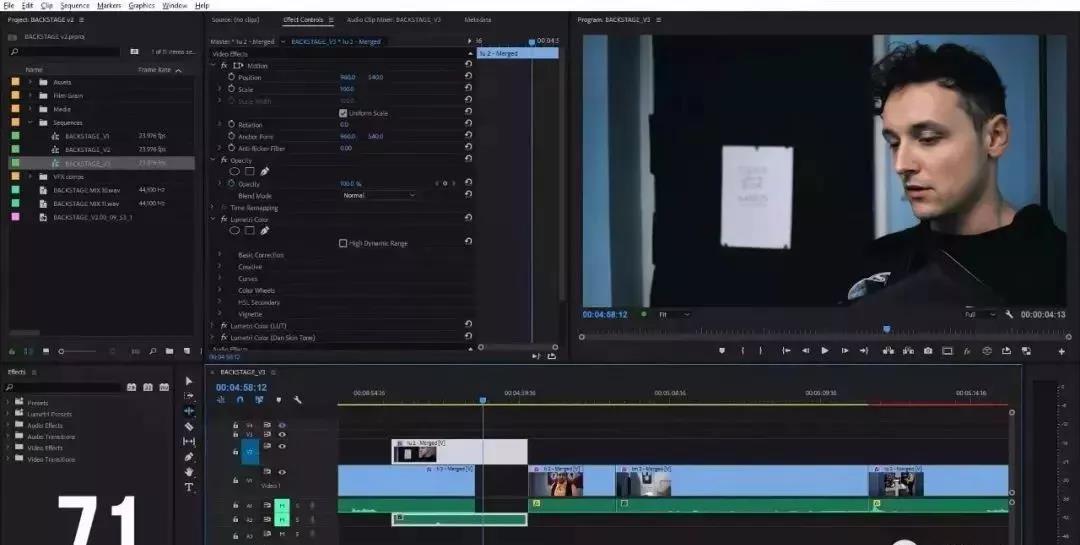Enable the High Dynamic Range checkbox
This screenshot has height=545, width=1080.
343,243
